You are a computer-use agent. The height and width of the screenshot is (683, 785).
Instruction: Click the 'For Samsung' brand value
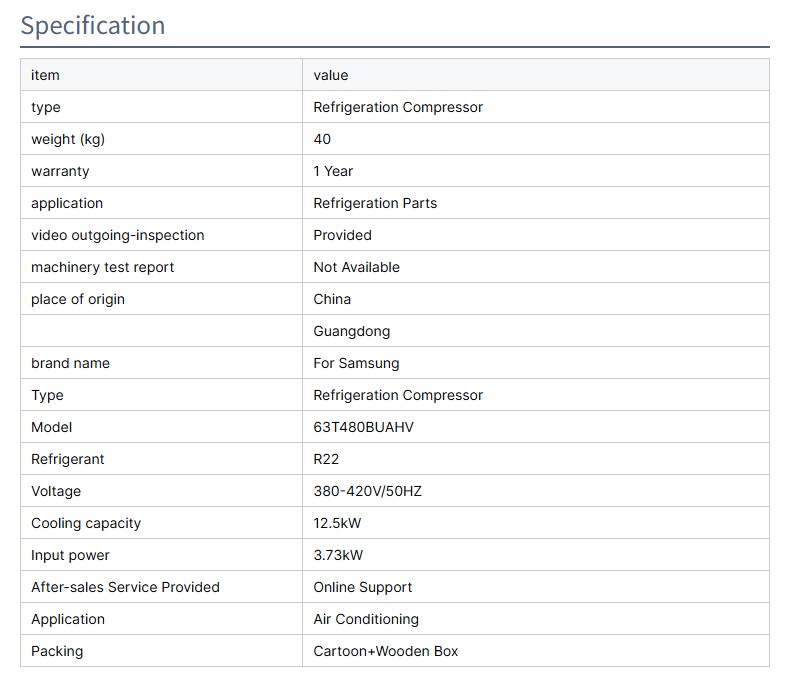pyautogui.click(x=356, y=363)
